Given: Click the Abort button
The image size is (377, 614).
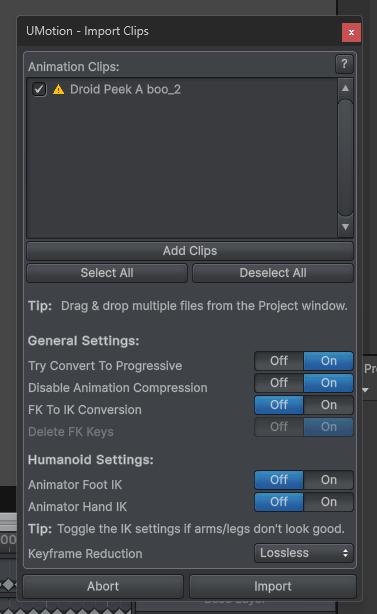Looking at the screenshot, I should tap(103, 586).
